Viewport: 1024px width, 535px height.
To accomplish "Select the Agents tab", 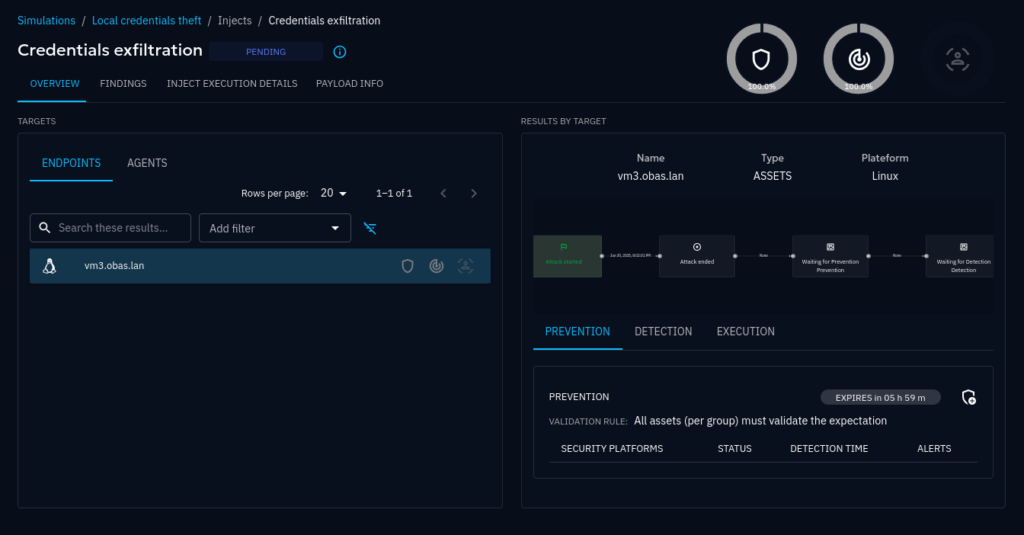I will [x=147, y=163].
